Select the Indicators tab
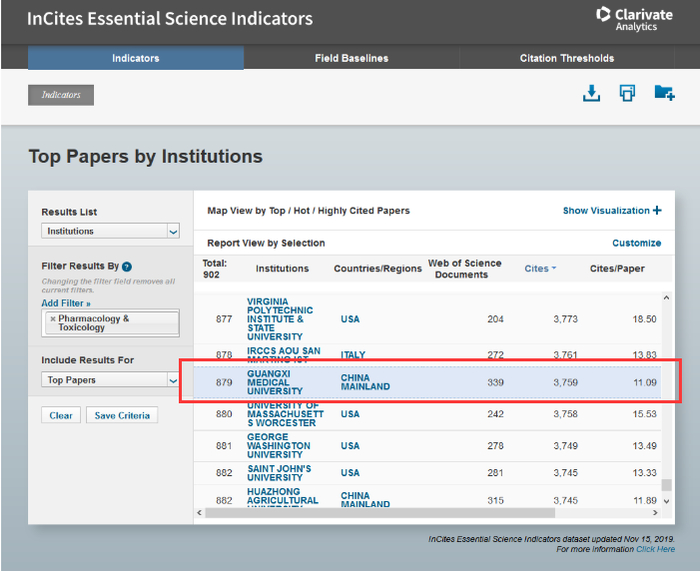 (x=135, y=58)
